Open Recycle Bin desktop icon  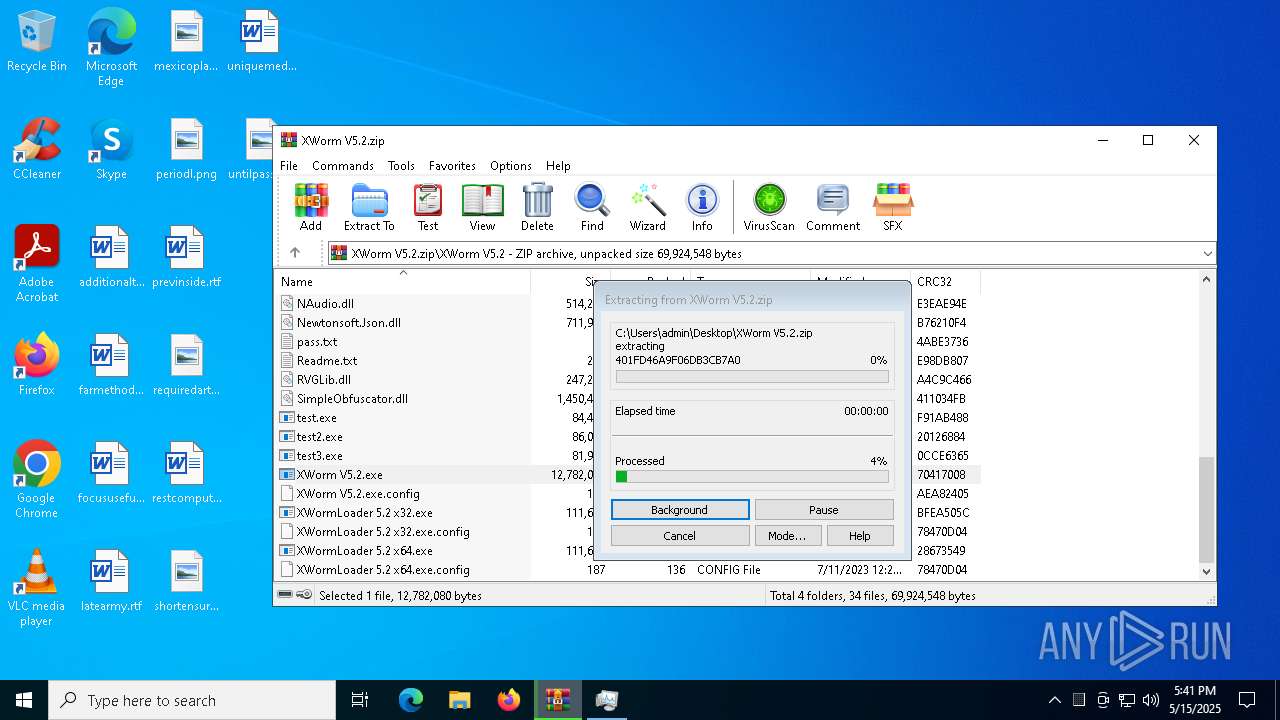37,42
